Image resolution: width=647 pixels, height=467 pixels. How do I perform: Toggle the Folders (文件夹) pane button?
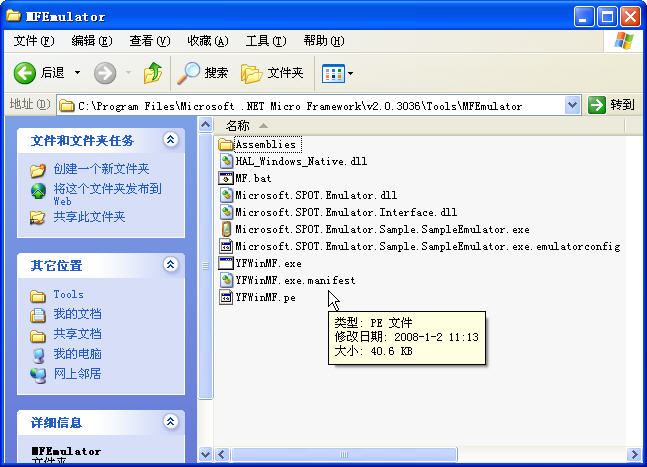(272, 73)
